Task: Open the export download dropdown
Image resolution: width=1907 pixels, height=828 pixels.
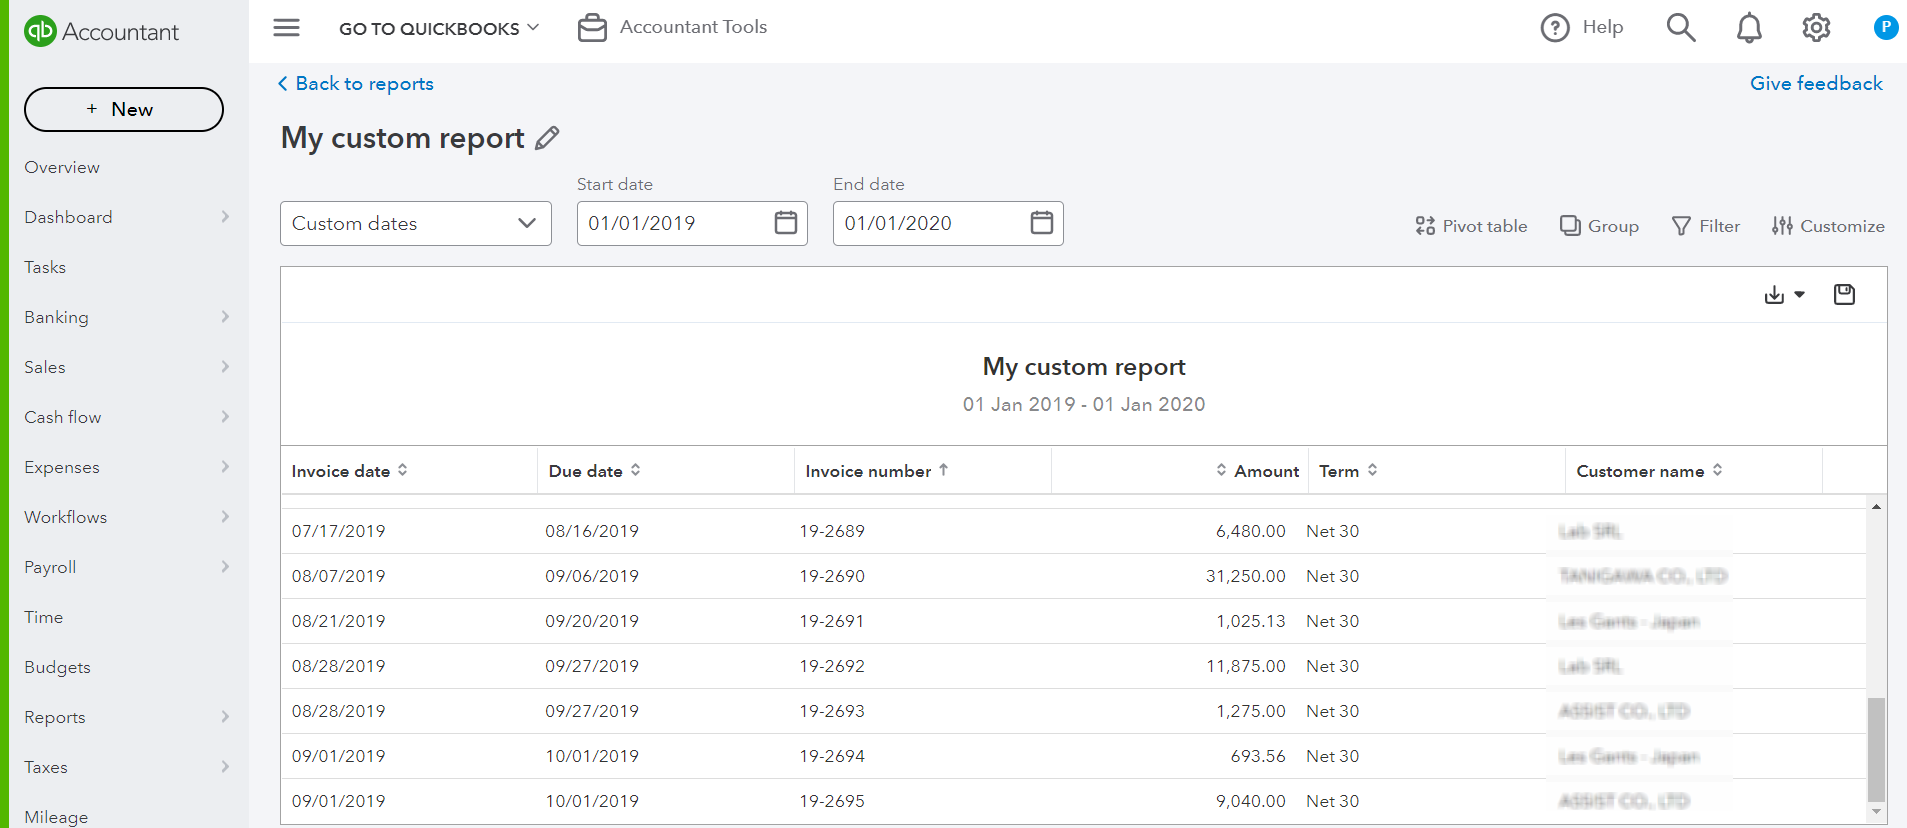Action: tap(1784, 294)
